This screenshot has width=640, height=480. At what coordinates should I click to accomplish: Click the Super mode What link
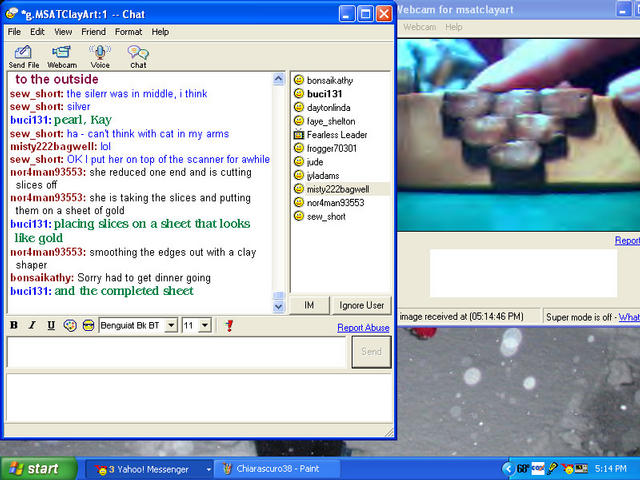629,317
